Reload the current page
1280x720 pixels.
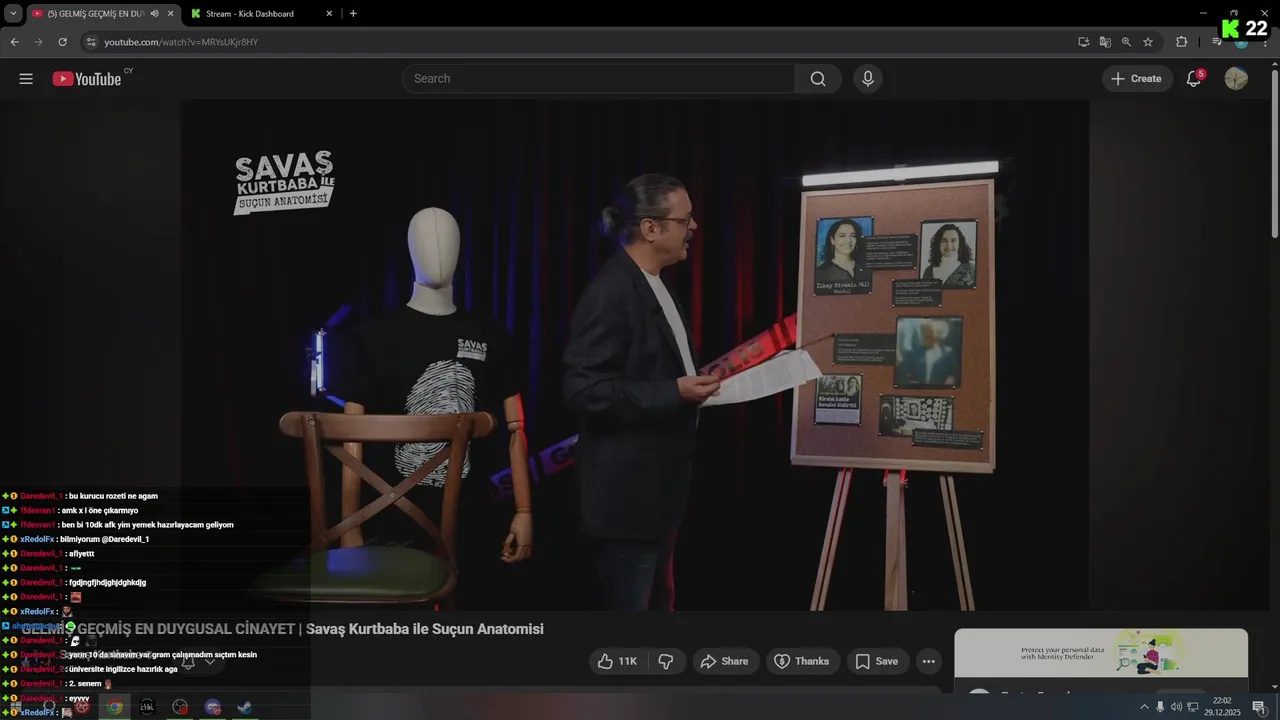[62, 42]
